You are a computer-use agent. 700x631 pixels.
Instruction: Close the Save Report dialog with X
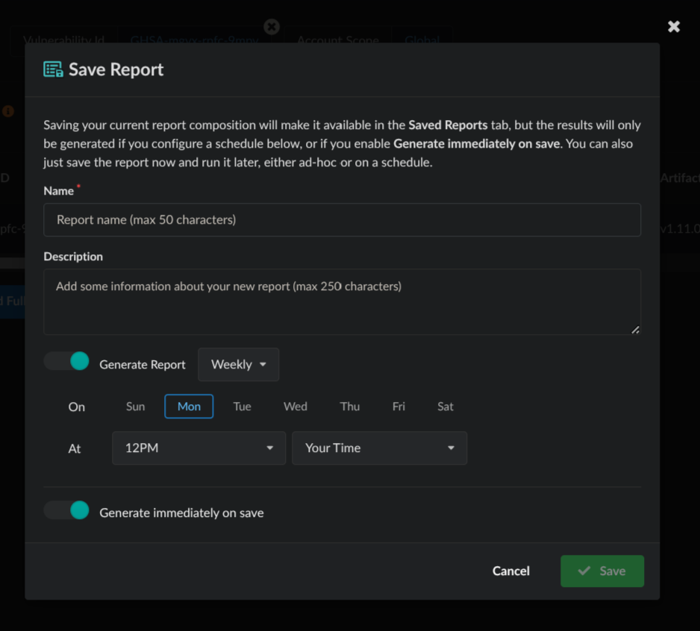click(x=674, y=27)
